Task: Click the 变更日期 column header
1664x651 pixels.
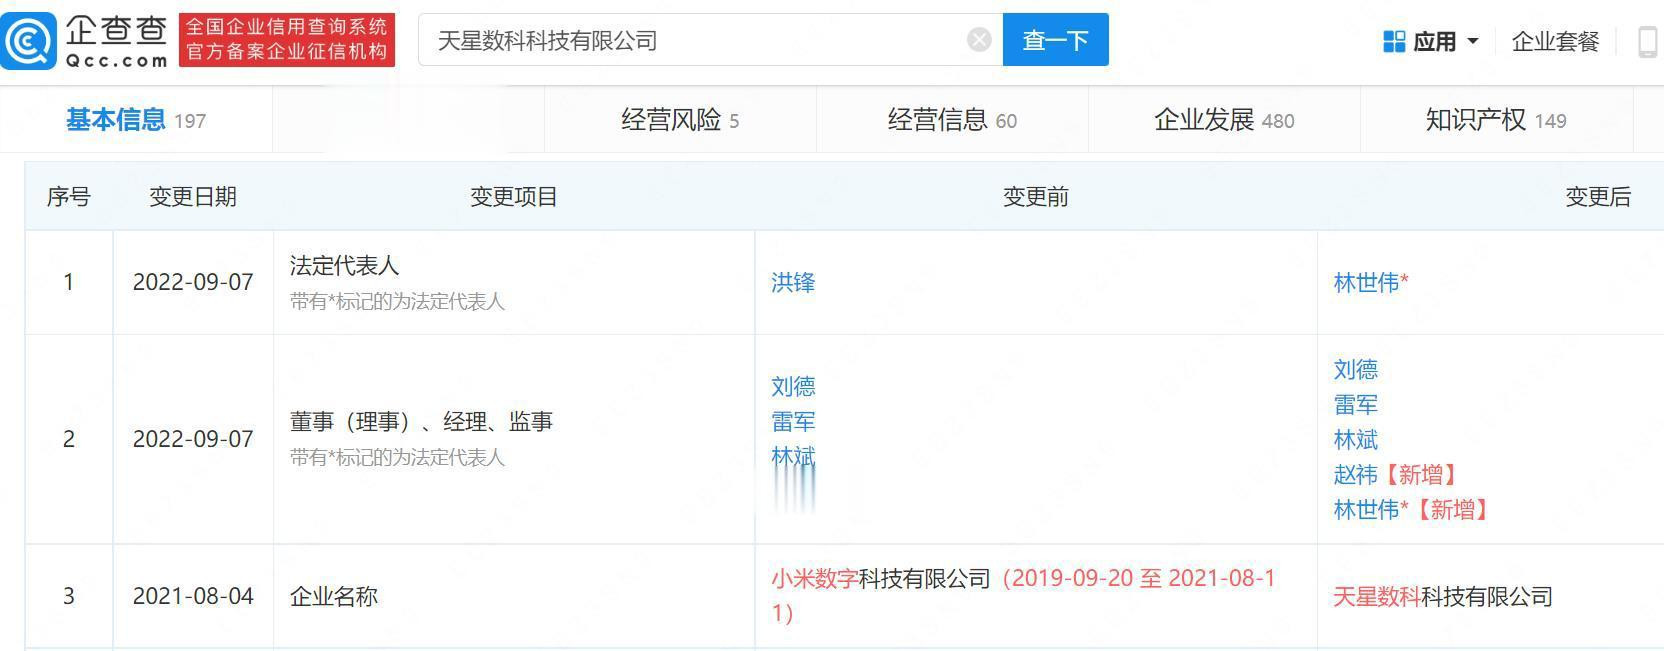Action: 193,197
